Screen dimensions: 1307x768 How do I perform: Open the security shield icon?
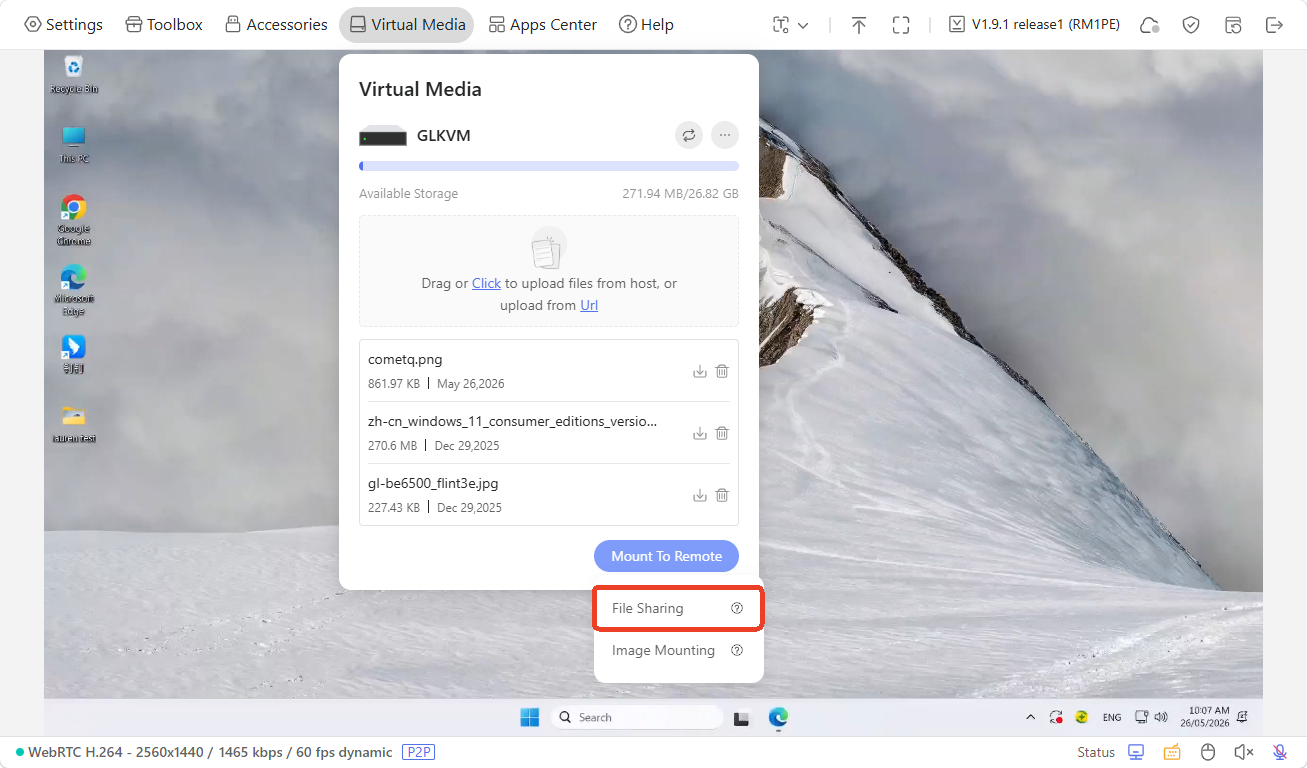pos(1191,25)
